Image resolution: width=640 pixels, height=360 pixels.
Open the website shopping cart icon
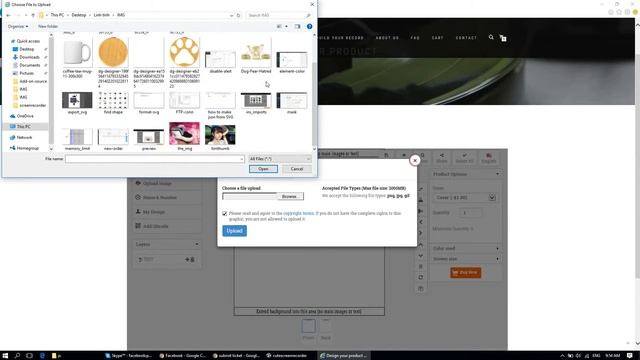[503, 38]
